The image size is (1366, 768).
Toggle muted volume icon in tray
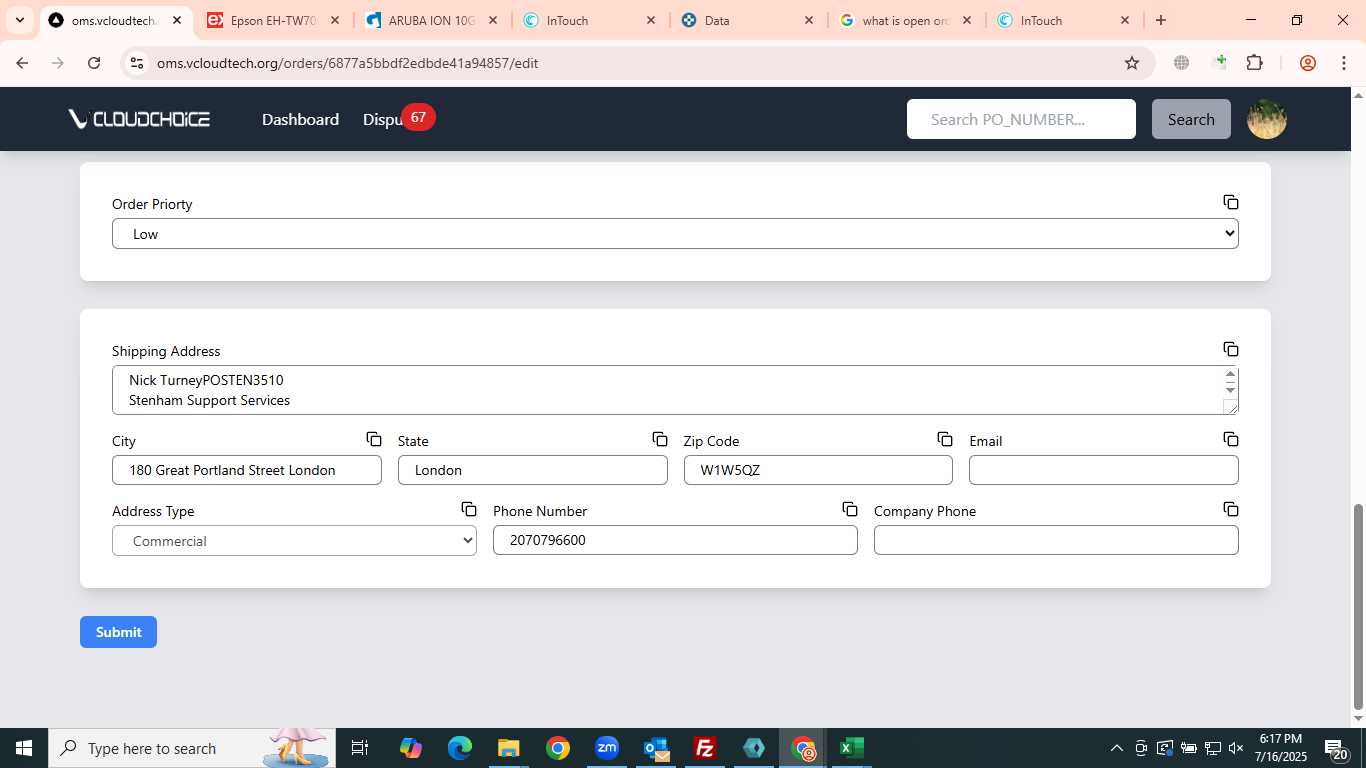coord(1236,748)
